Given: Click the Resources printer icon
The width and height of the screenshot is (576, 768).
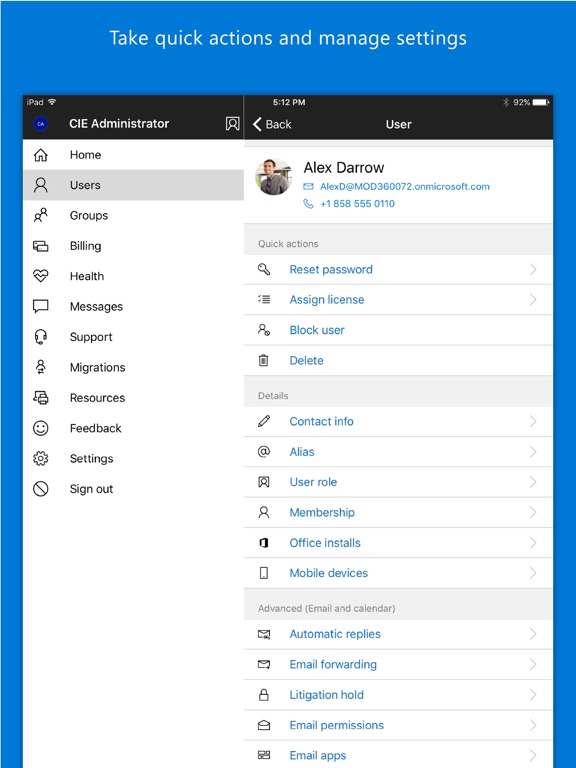Looking at the screenshot, I should pyautogui.click(x=41, y=398).
